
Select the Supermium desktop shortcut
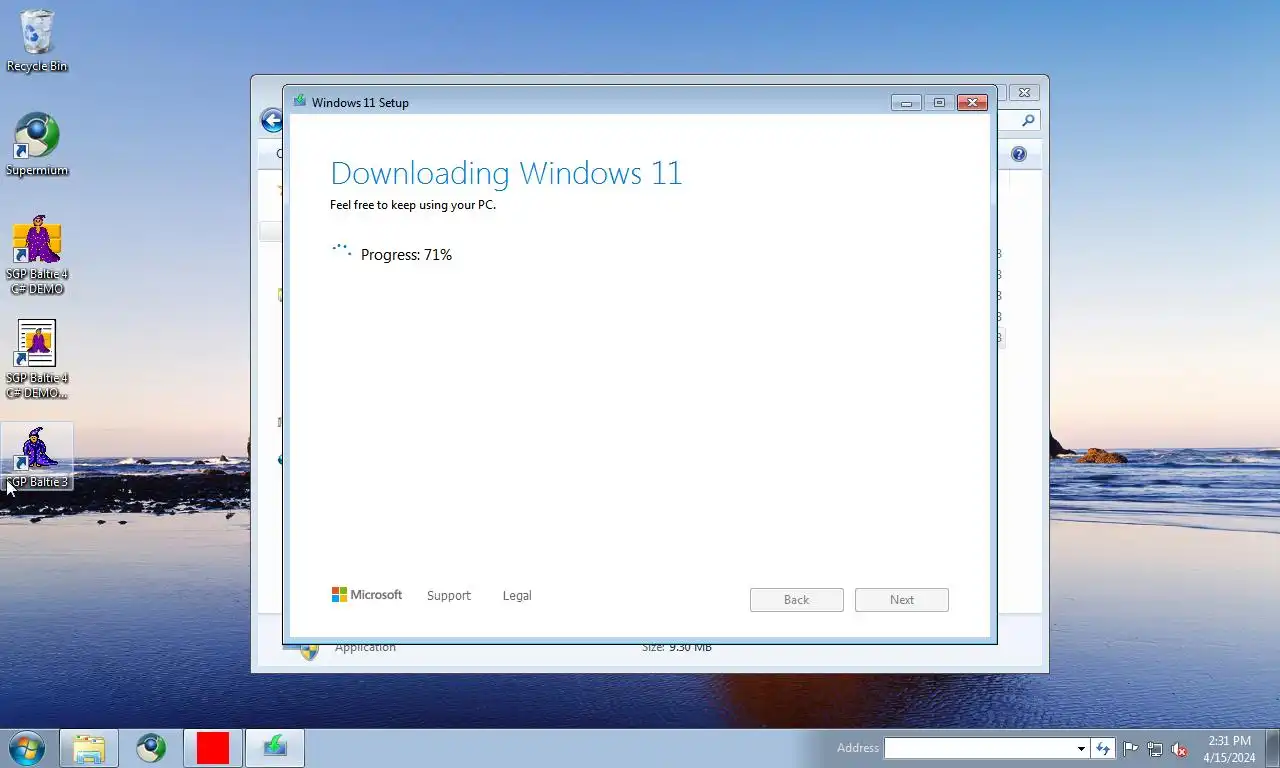(x=37, y=145)
